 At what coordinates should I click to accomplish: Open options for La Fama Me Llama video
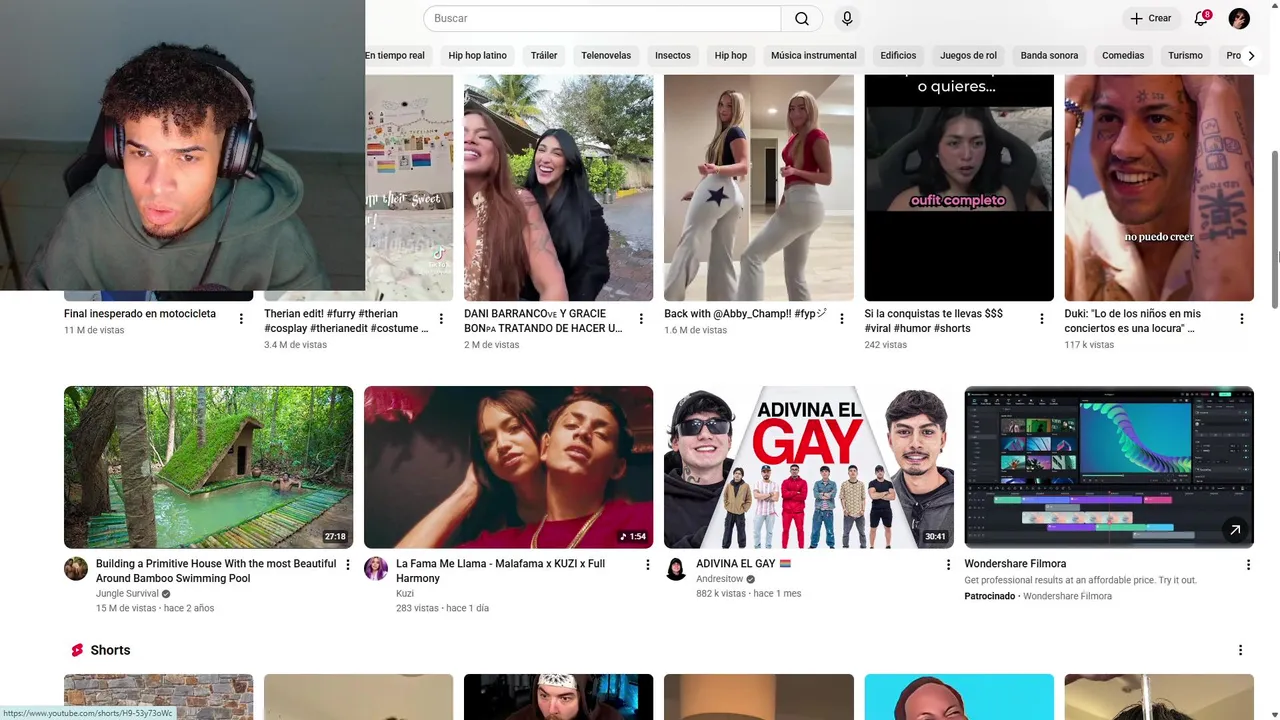647,565
